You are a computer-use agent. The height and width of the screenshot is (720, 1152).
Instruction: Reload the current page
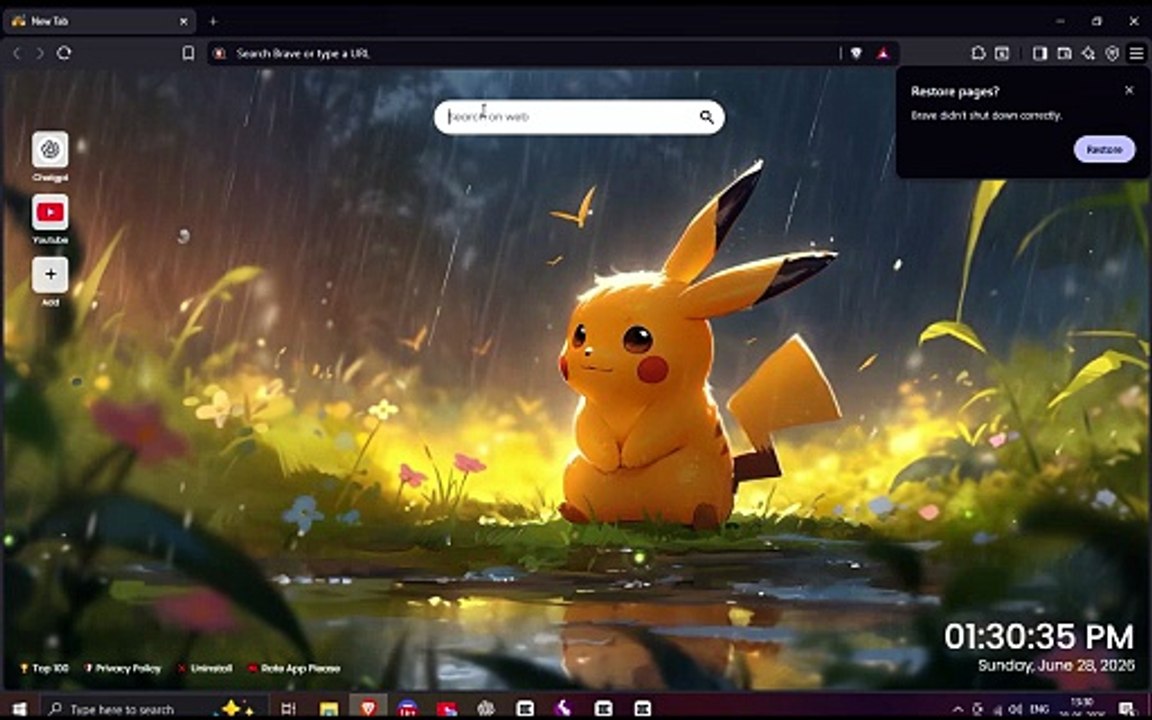pos(64,53)
